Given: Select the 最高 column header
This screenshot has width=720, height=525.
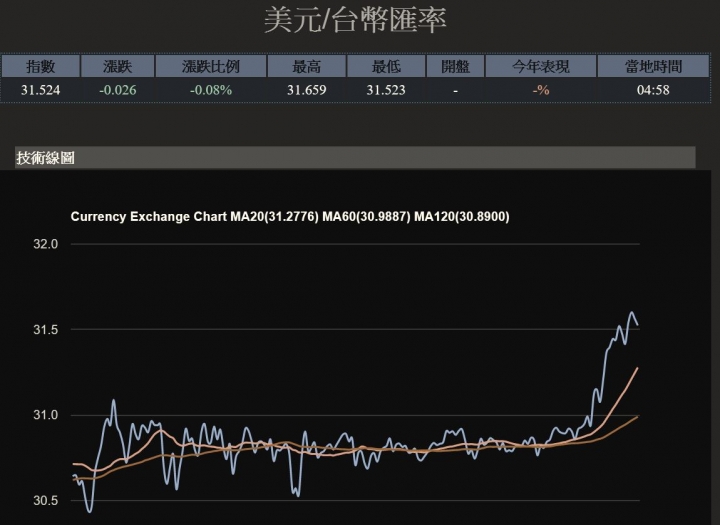Looking at the screenshot, I should click(x=306, y=67).
